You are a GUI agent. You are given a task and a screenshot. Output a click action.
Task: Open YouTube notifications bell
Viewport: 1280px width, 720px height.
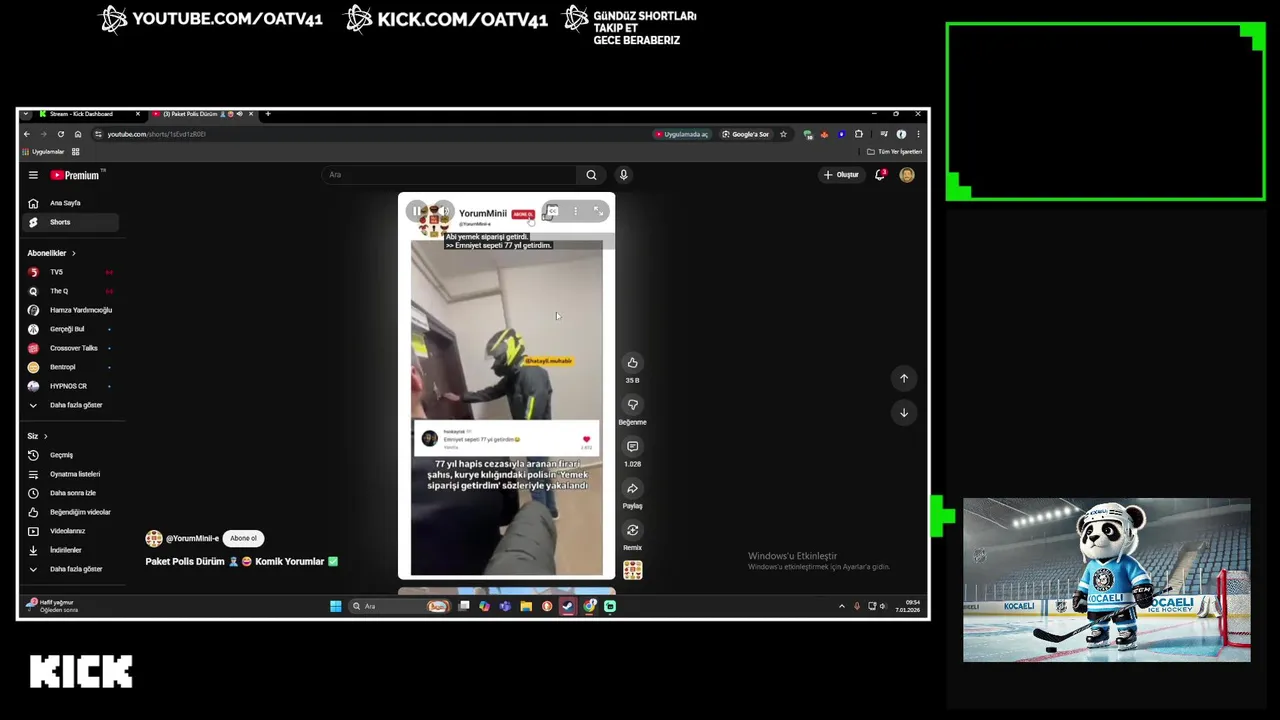880,175
